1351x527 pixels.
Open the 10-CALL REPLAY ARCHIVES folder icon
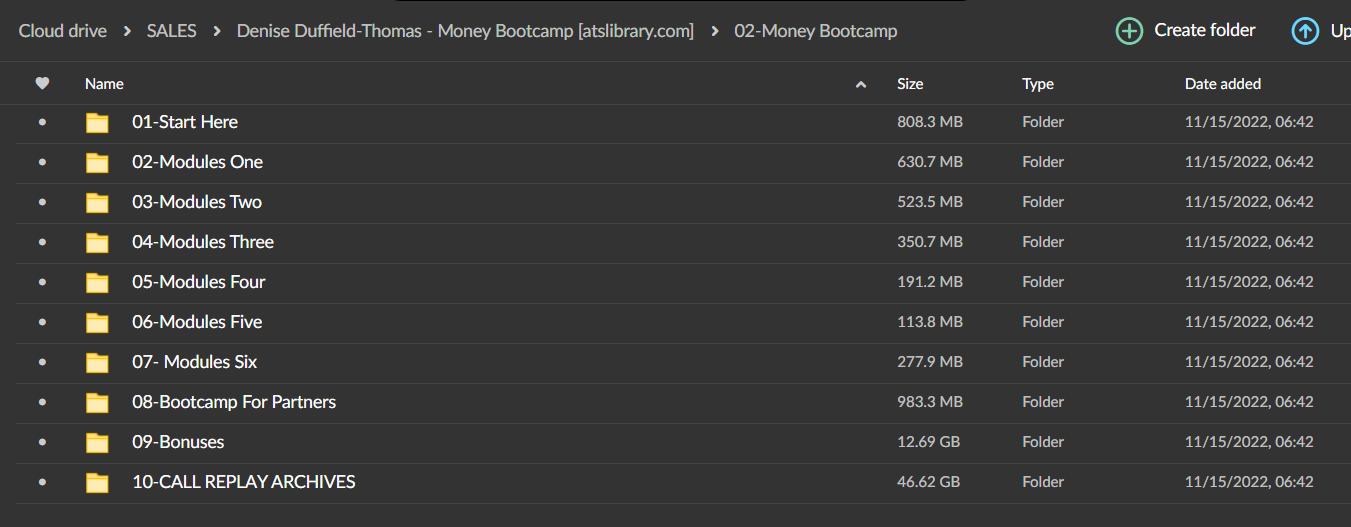pos(97,483)
